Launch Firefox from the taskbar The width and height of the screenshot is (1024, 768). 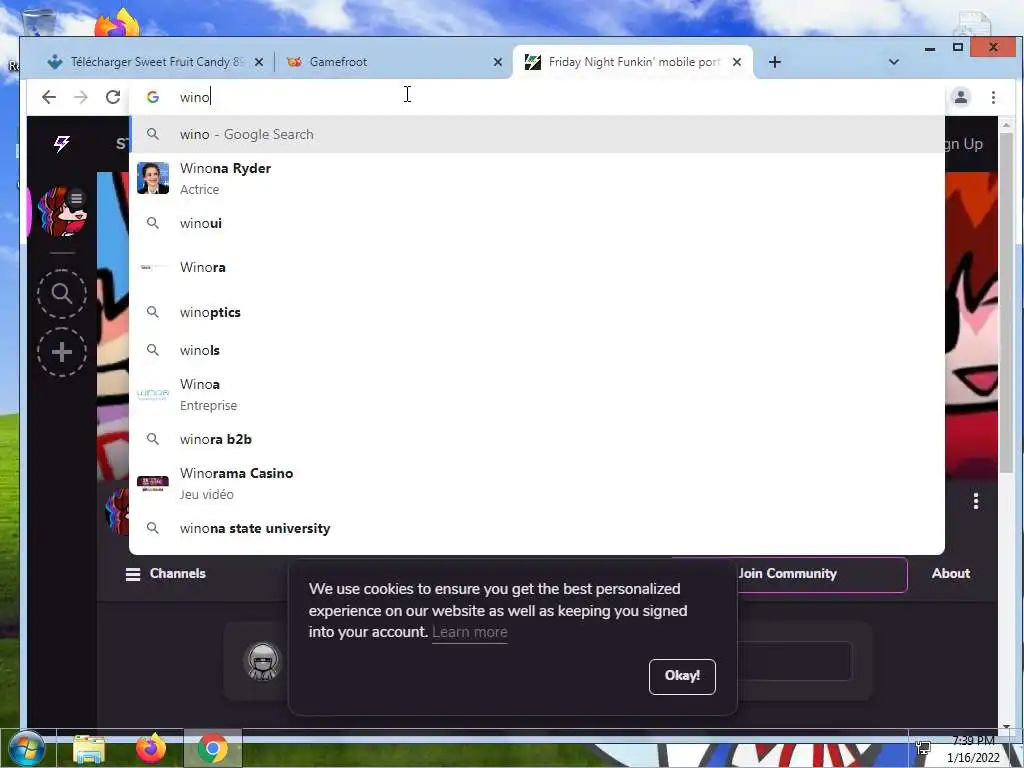click(151, 748)
